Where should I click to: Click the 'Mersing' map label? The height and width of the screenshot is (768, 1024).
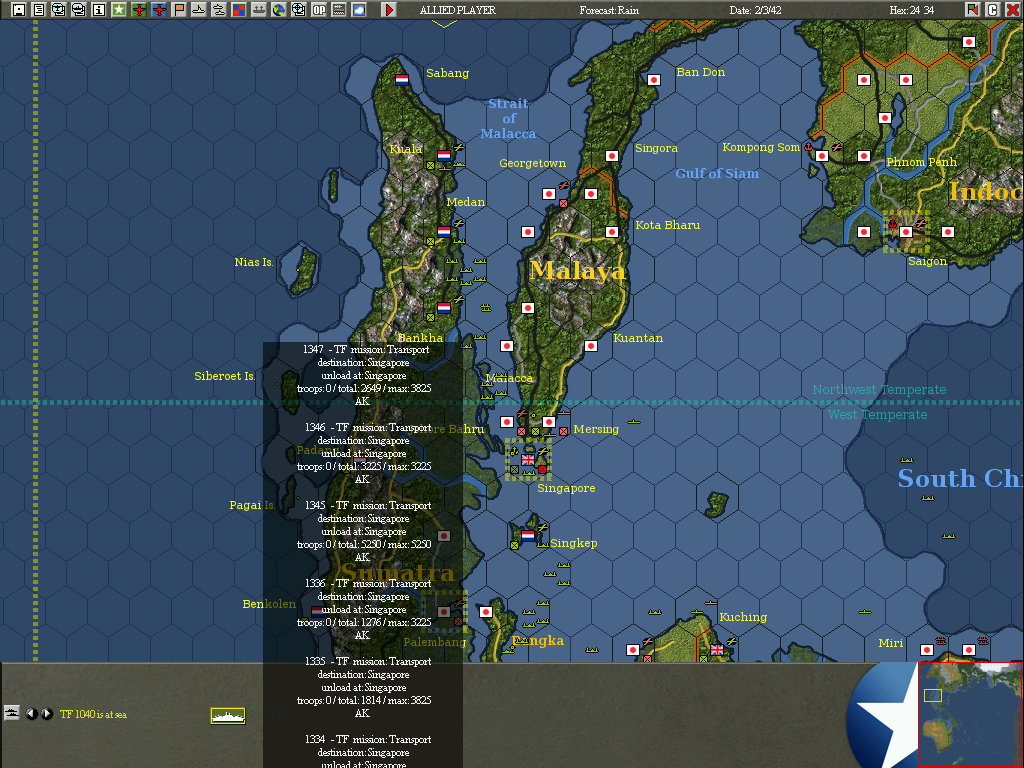coord(596,429)
